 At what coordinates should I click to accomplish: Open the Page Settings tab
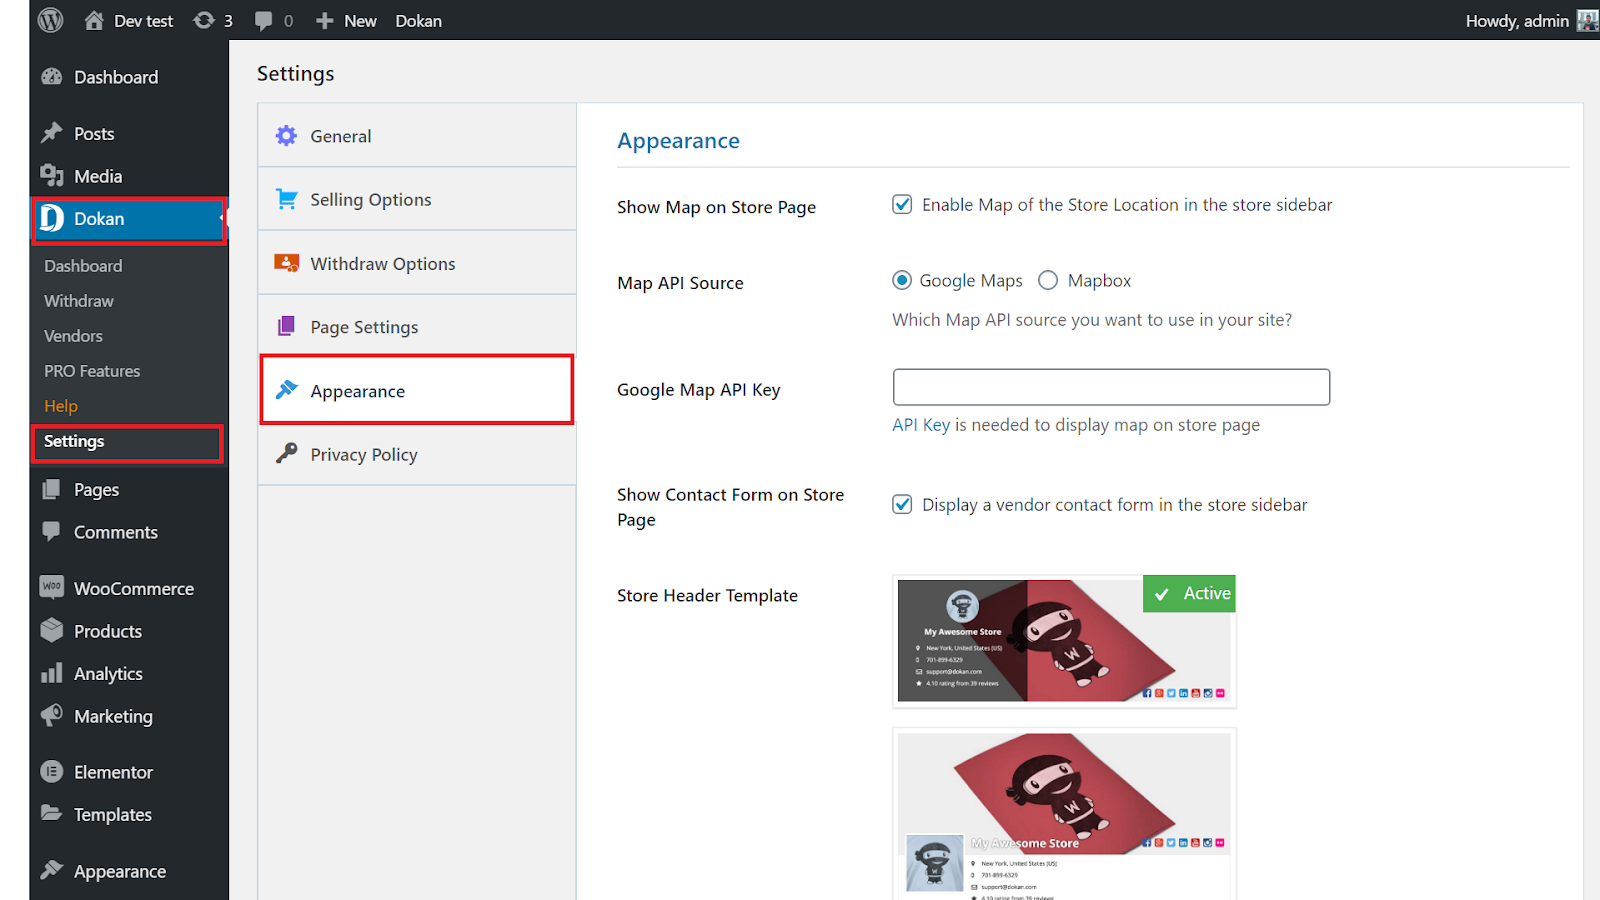(417, 326)
